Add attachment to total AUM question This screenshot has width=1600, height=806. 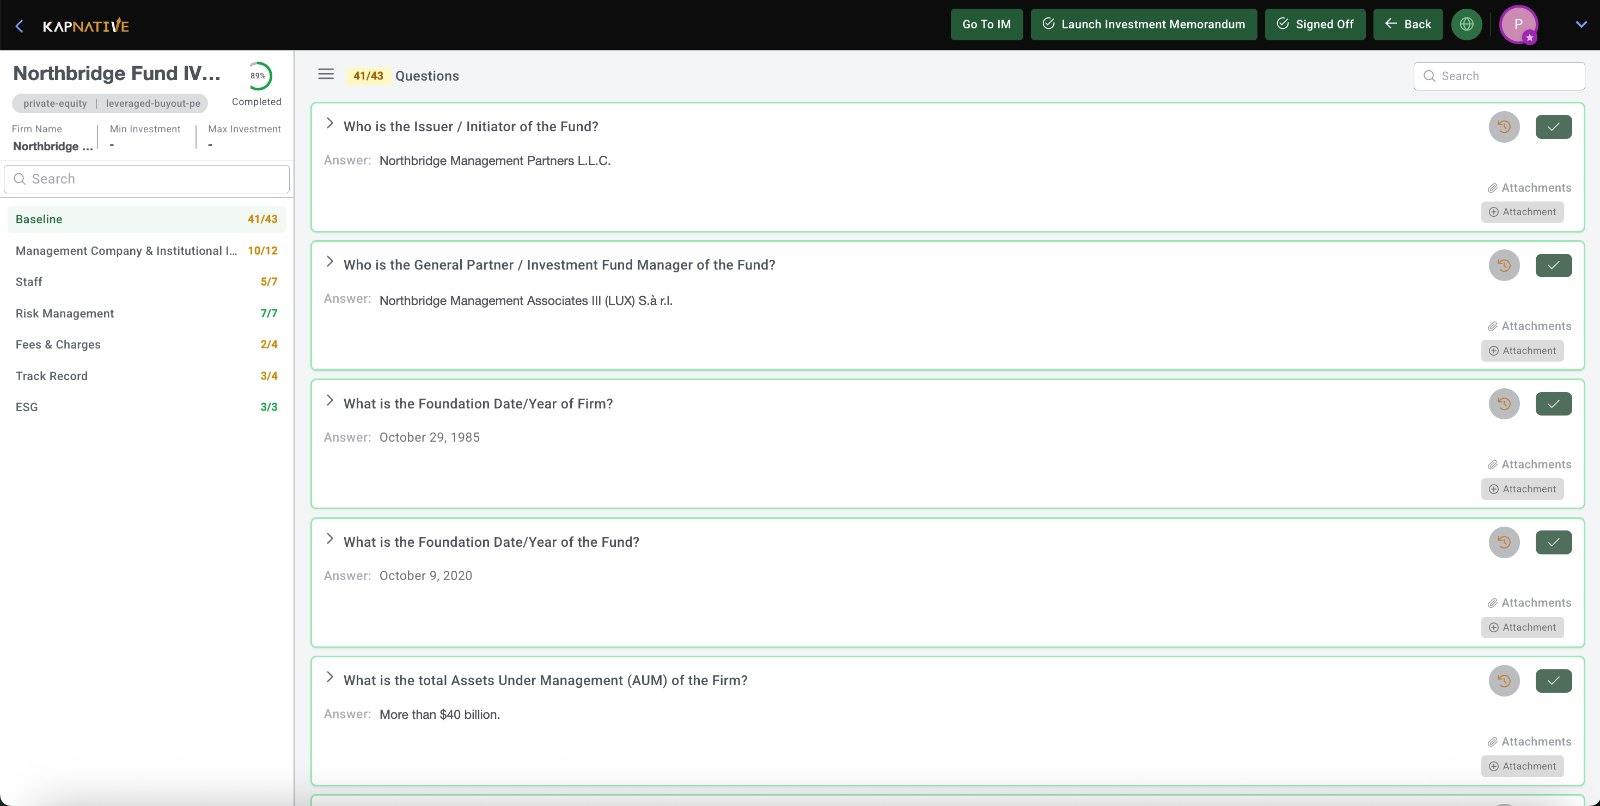point(1522,766)
